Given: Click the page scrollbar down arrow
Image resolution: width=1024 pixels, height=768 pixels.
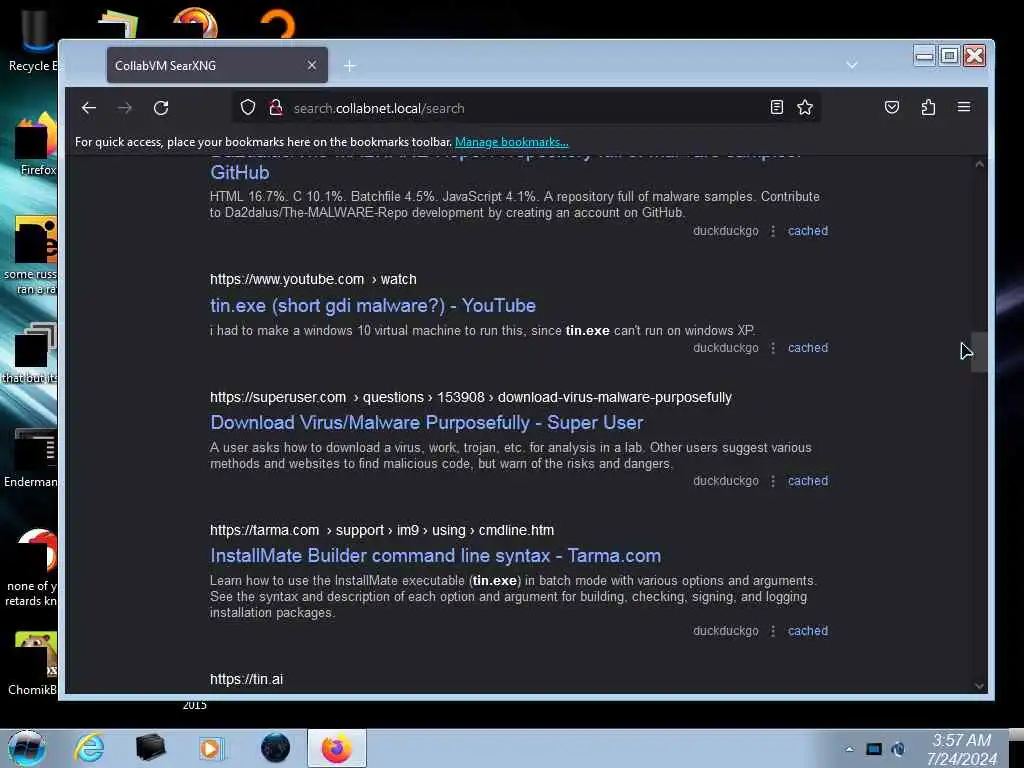Looking at the screenshot, I should [979, 686].
